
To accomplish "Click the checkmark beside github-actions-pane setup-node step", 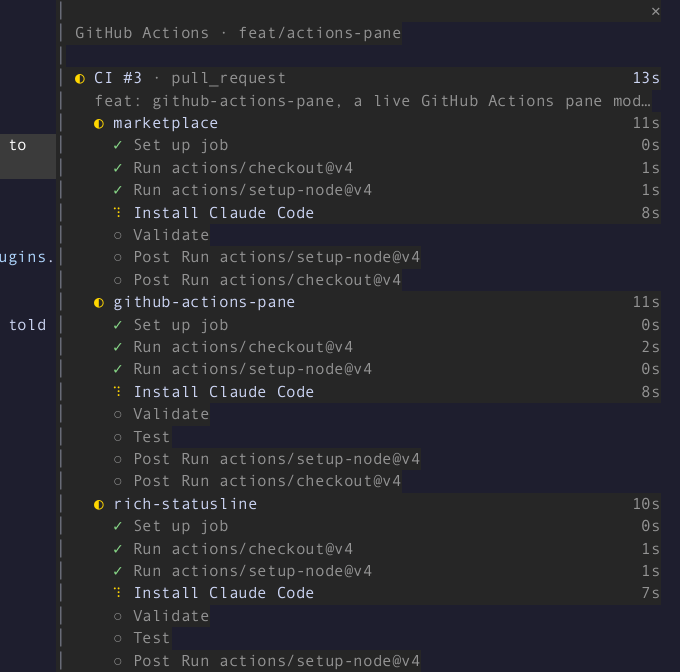I will tap(118, 369).
